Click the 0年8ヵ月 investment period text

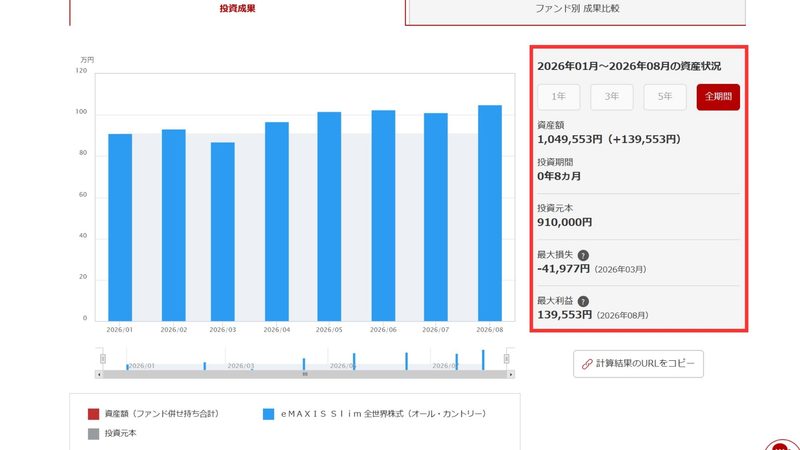[559, 176]
